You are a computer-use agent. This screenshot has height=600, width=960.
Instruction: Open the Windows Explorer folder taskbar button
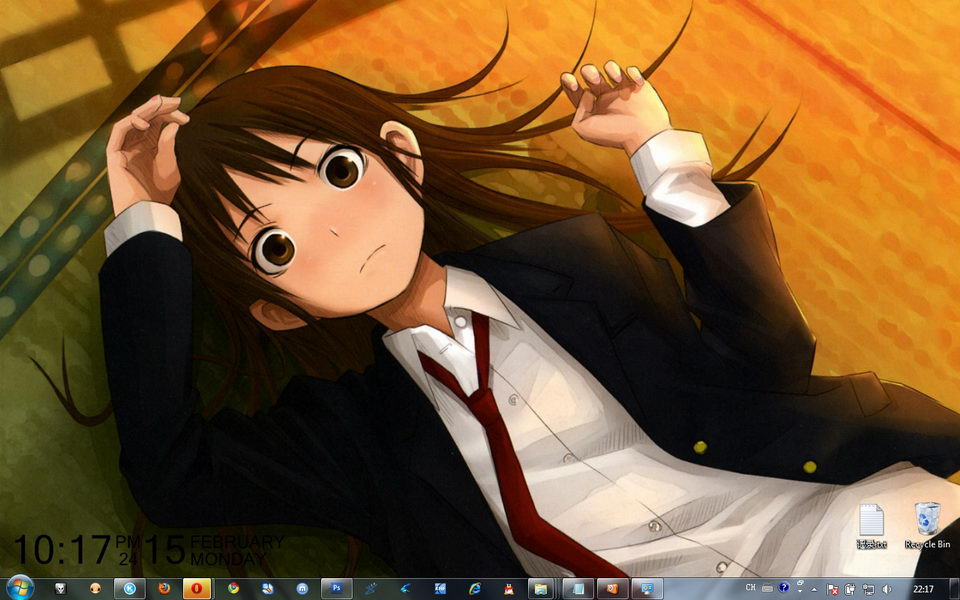pyautogui.click(x=541, y=588)
